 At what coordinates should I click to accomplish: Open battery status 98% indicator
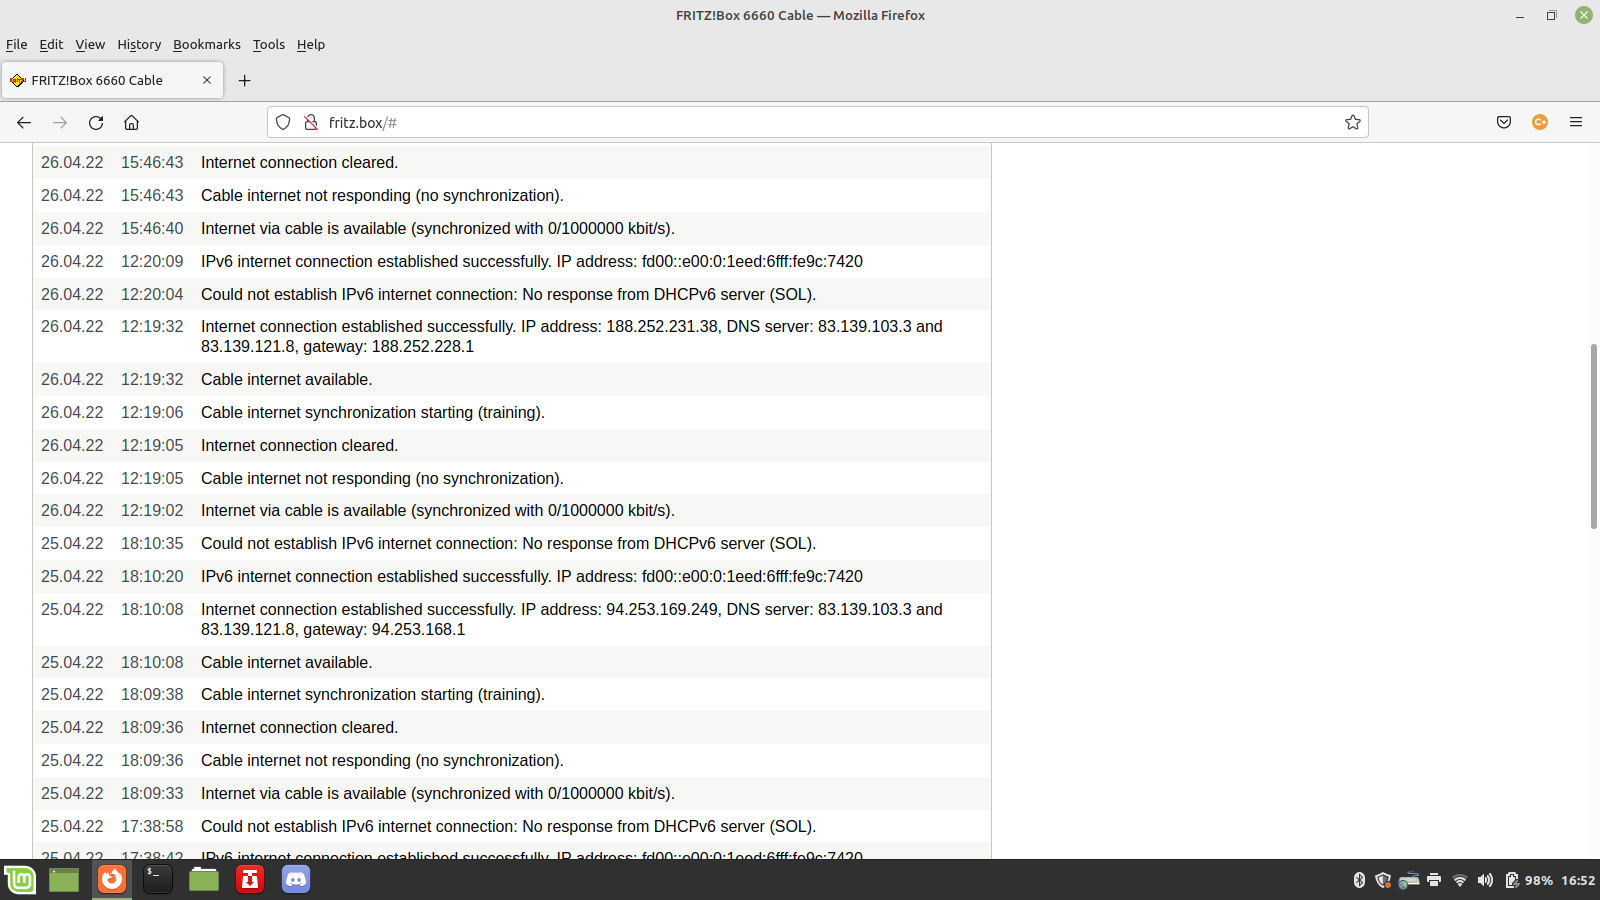(1529, 880)
